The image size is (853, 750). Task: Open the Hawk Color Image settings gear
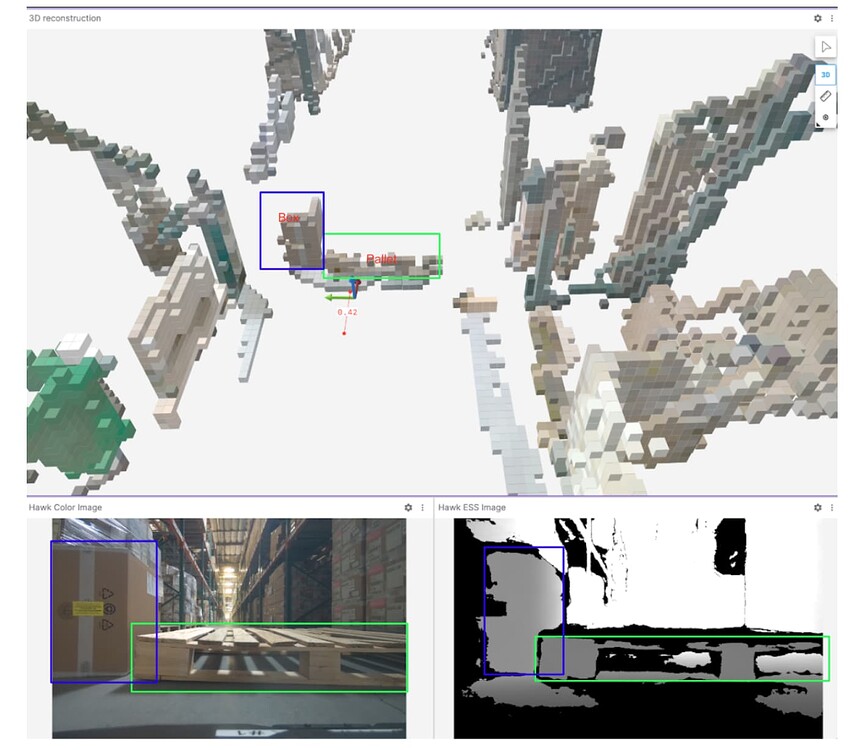[x=408, y=507]
